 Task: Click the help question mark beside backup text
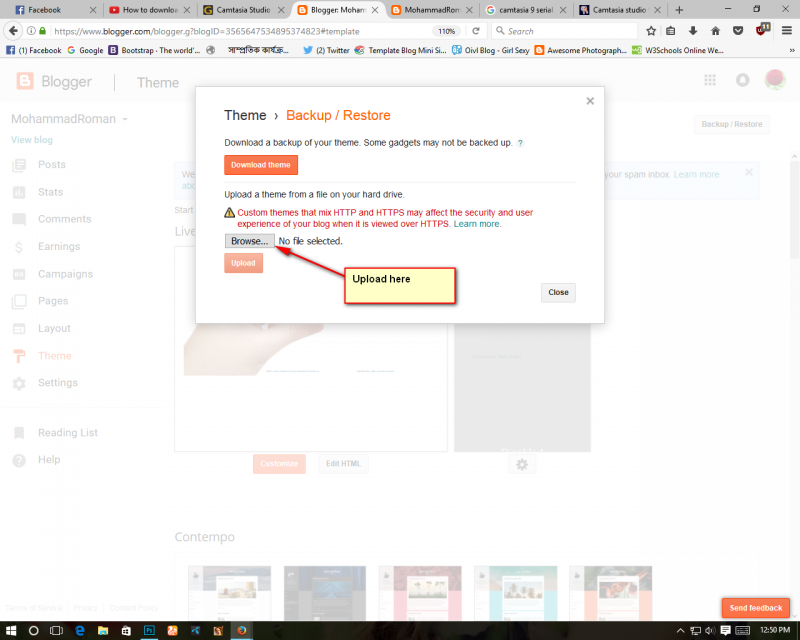(520, 143)
